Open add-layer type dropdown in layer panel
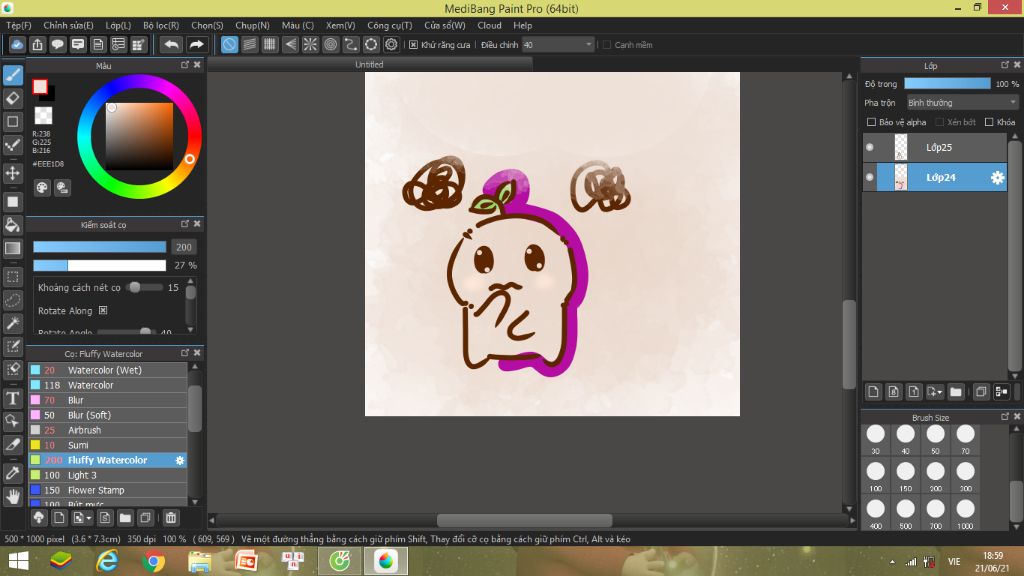 (940, 392)
